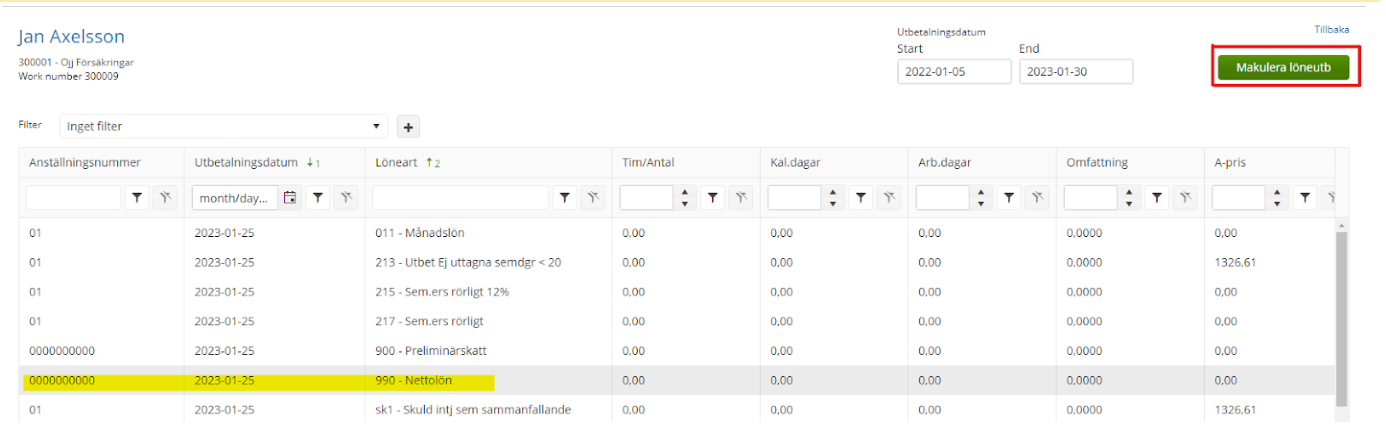Apply filter on Arb.dagar column
1386x434 pixels.
(x=1008, y=198)
